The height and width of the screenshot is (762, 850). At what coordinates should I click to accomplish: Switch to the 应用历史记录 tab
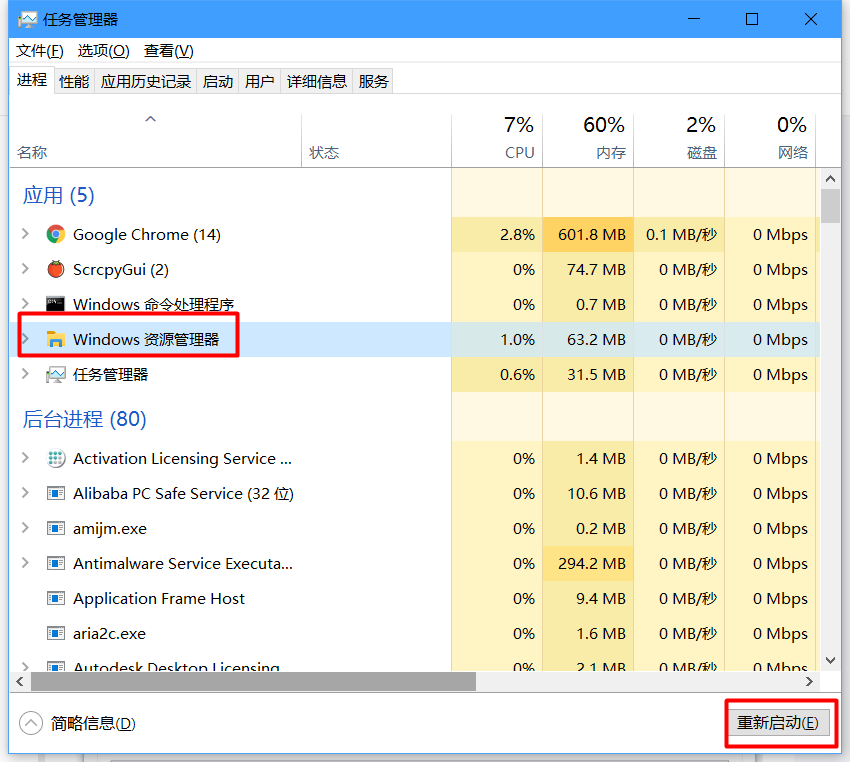coord(146,81)
